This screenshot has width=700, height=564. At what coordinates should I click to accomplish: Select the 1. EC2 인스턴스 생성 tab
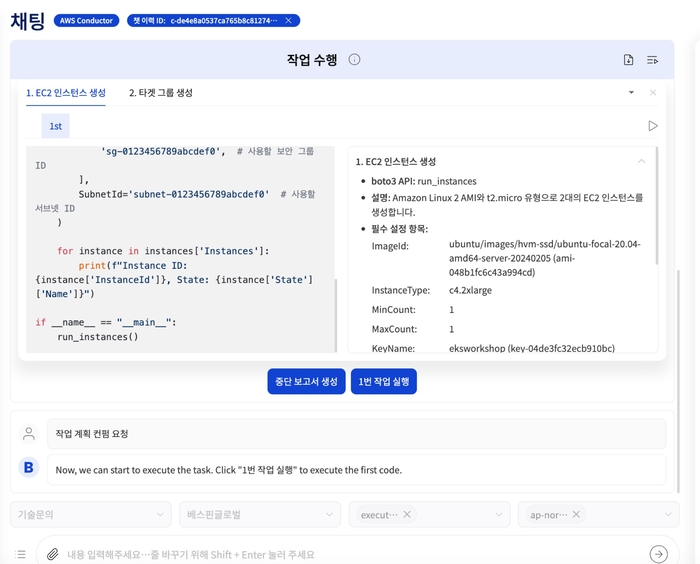click(x=66, y=93)
